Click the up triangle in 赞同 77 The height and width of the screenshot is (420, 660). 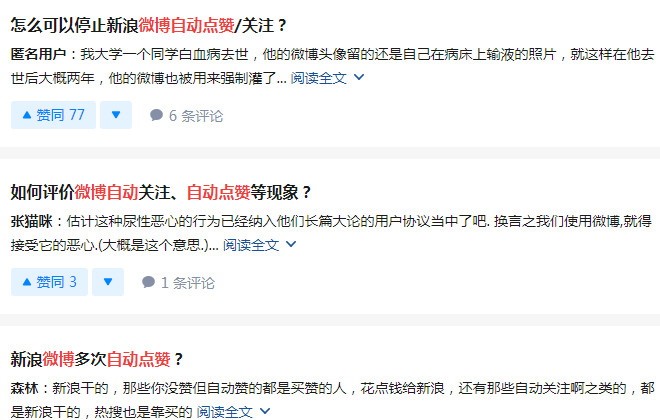[x=27, y=114]
